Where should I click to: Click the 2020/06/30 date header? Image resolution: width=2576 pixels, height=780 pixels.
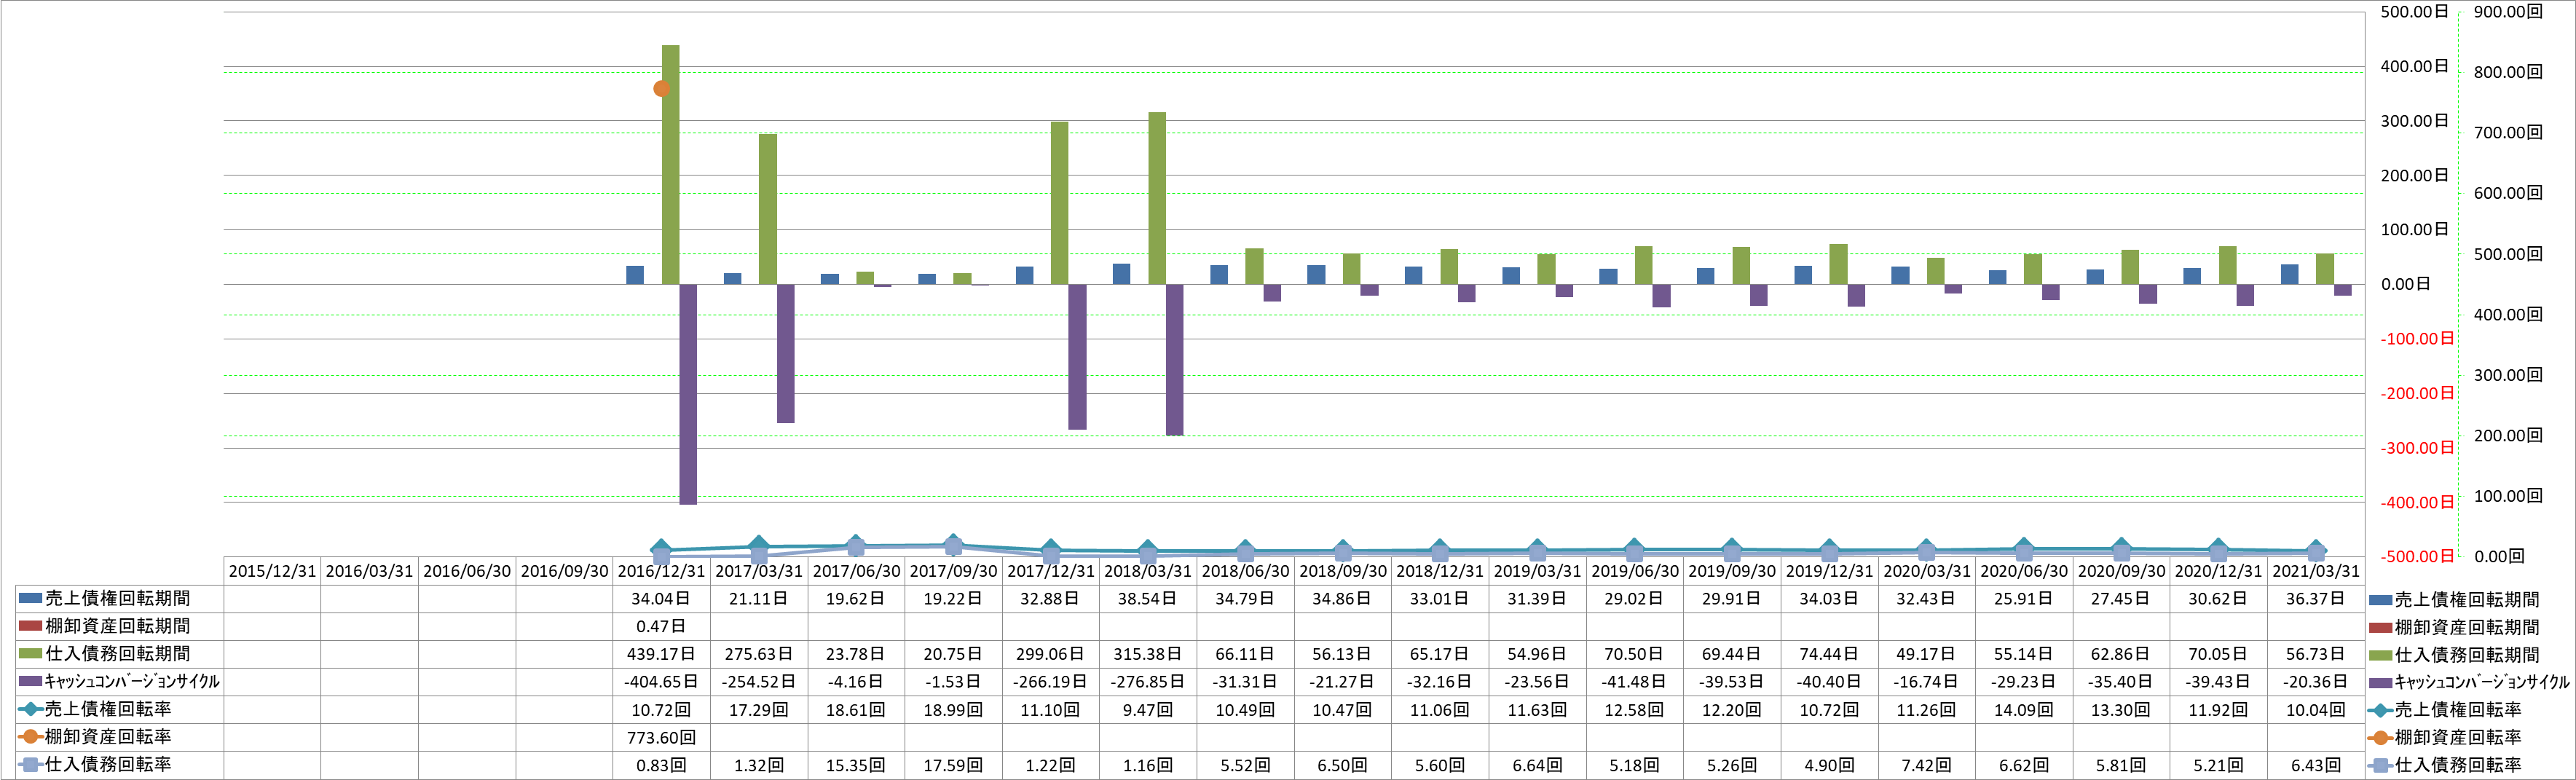(2024, 571)
